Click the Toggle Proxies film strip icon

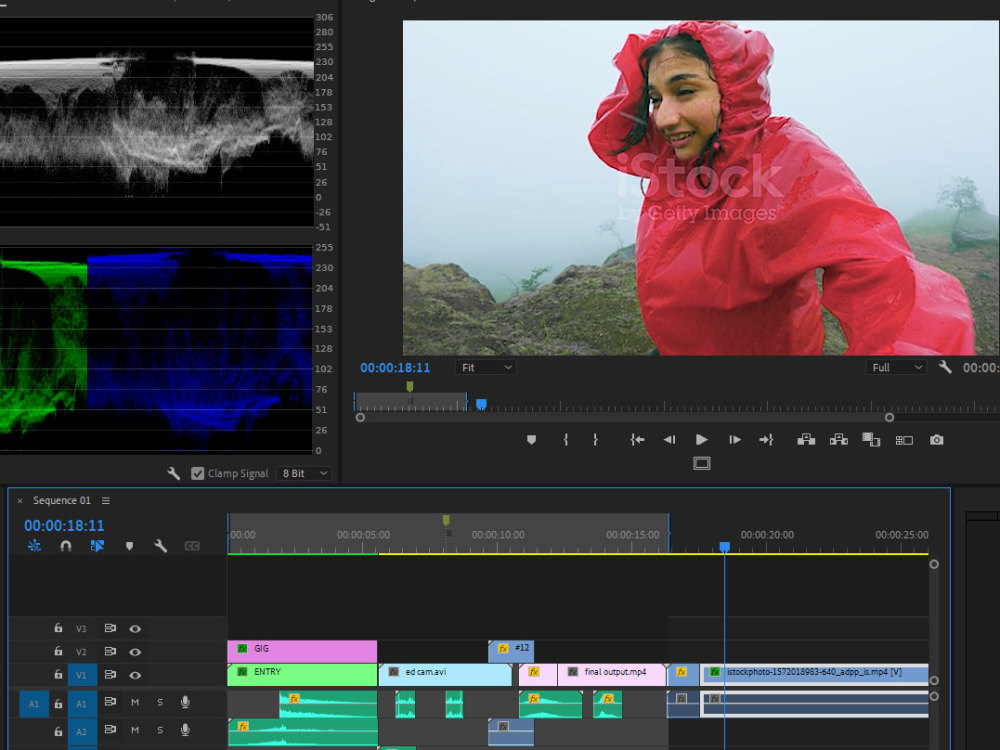[871, 439]
